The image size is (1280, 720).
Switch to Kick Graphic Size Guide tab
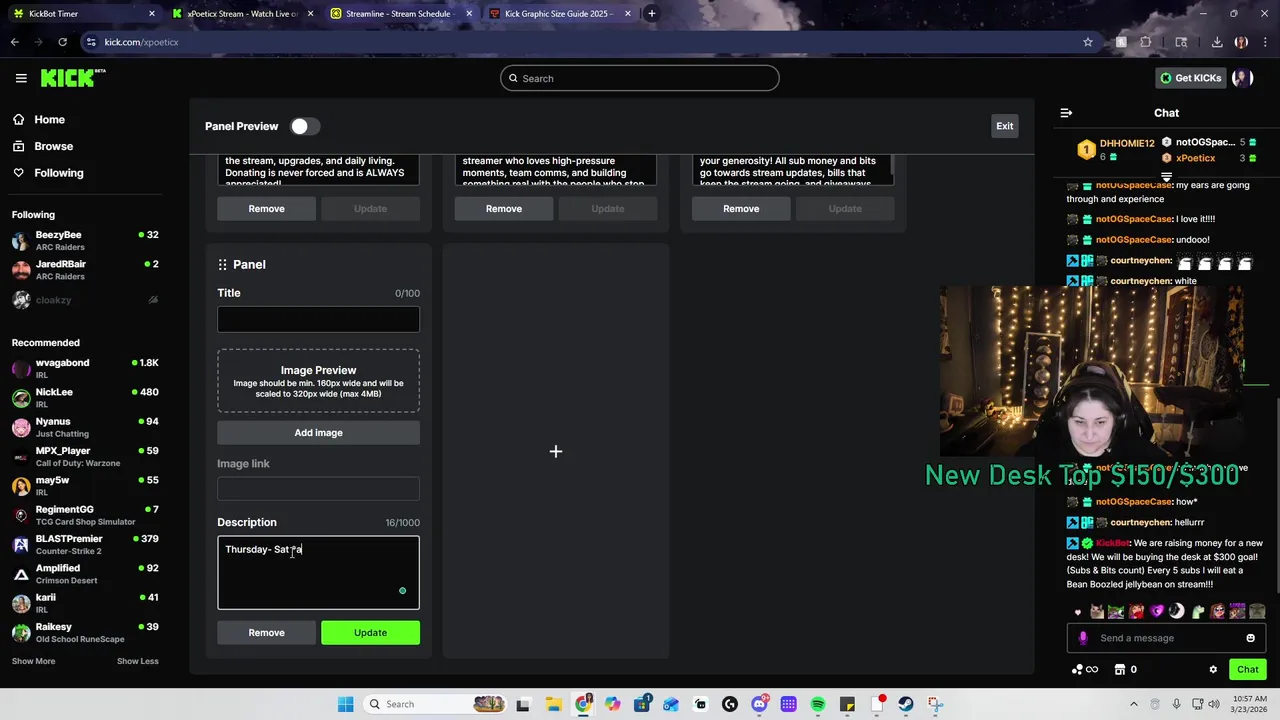[x=560, y=14]
